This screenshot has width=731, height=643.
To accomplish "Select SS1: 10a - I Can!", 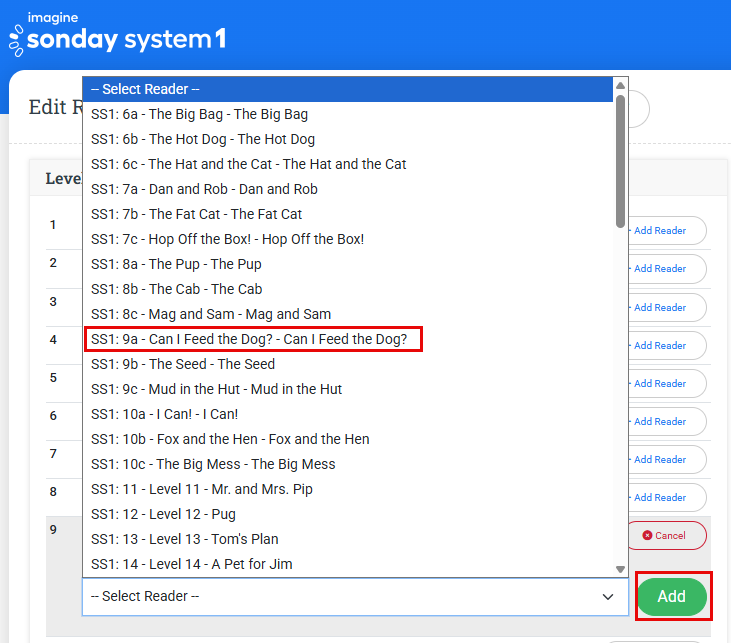I will 348,414.
